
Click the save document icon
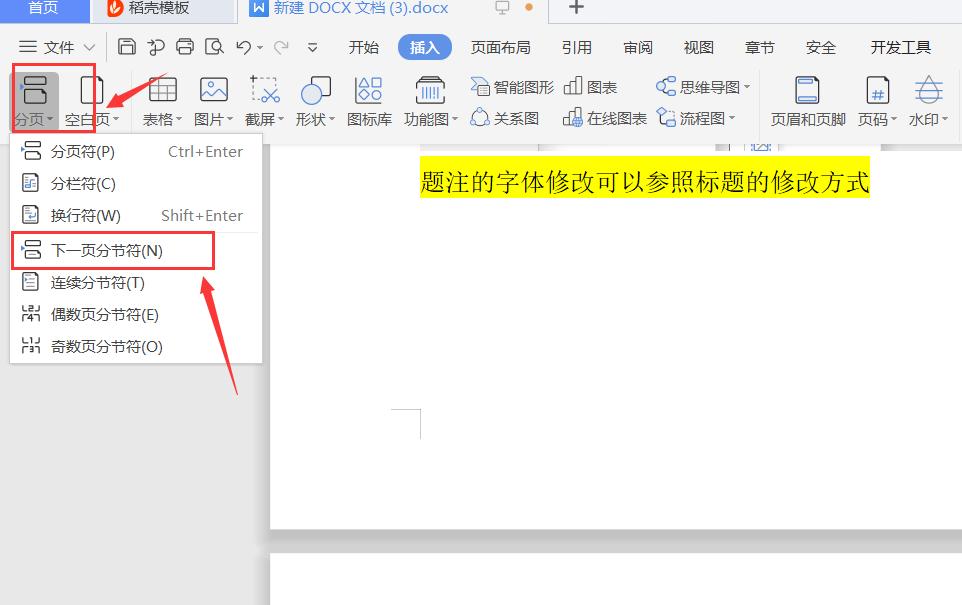coord(128,46)
